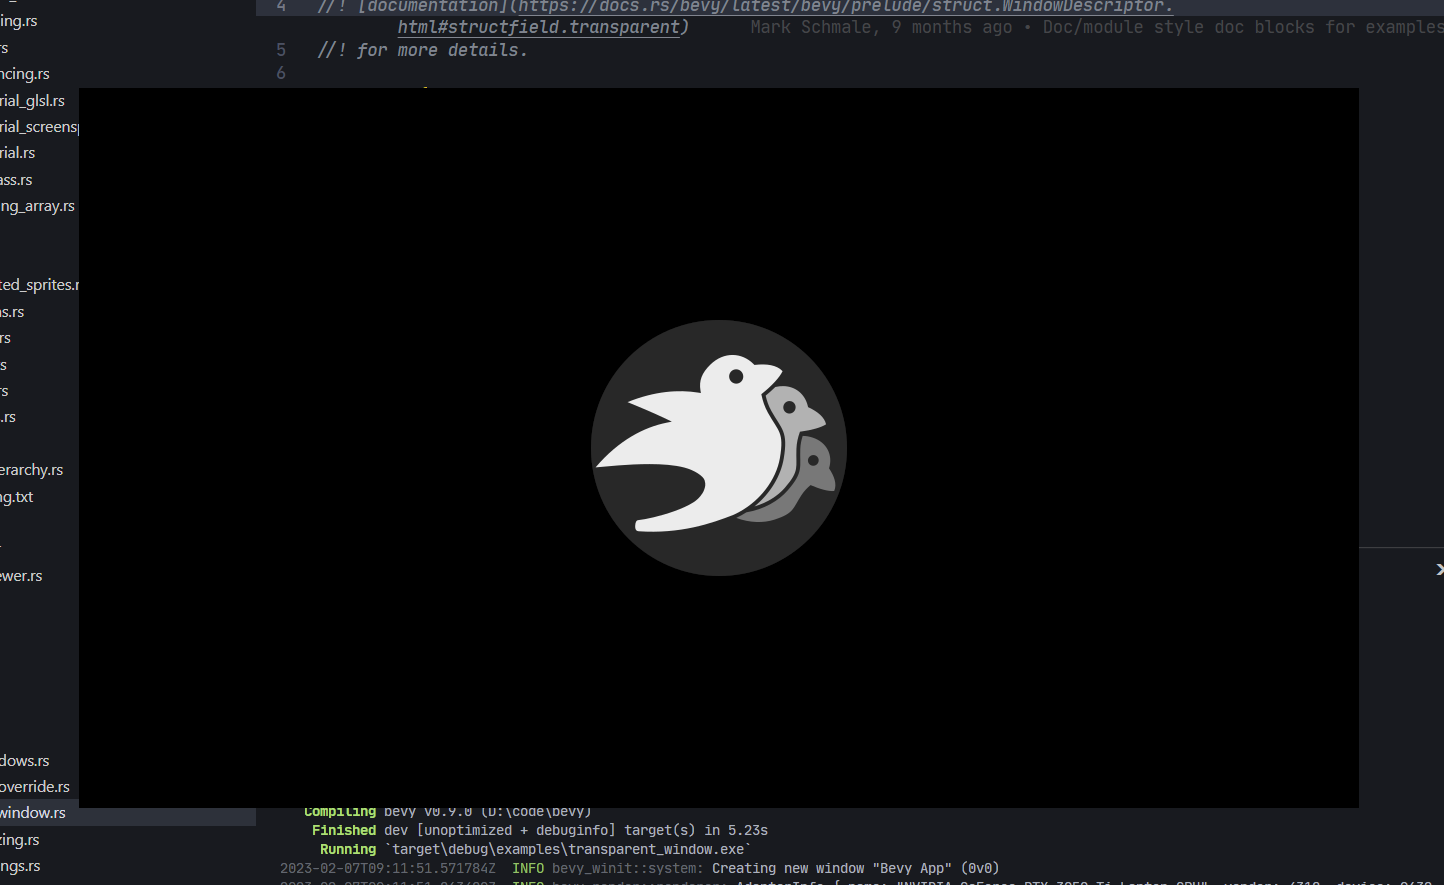Click line number 6 in the gutter
This screenshot has width=1444, height=885.
[x=281, y=73]
